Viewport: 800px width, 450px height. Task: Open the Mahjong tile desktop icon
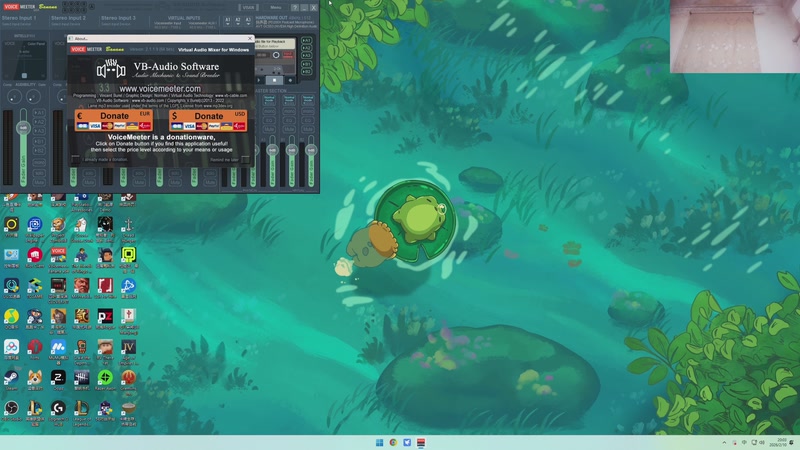[x=129, y=317]
